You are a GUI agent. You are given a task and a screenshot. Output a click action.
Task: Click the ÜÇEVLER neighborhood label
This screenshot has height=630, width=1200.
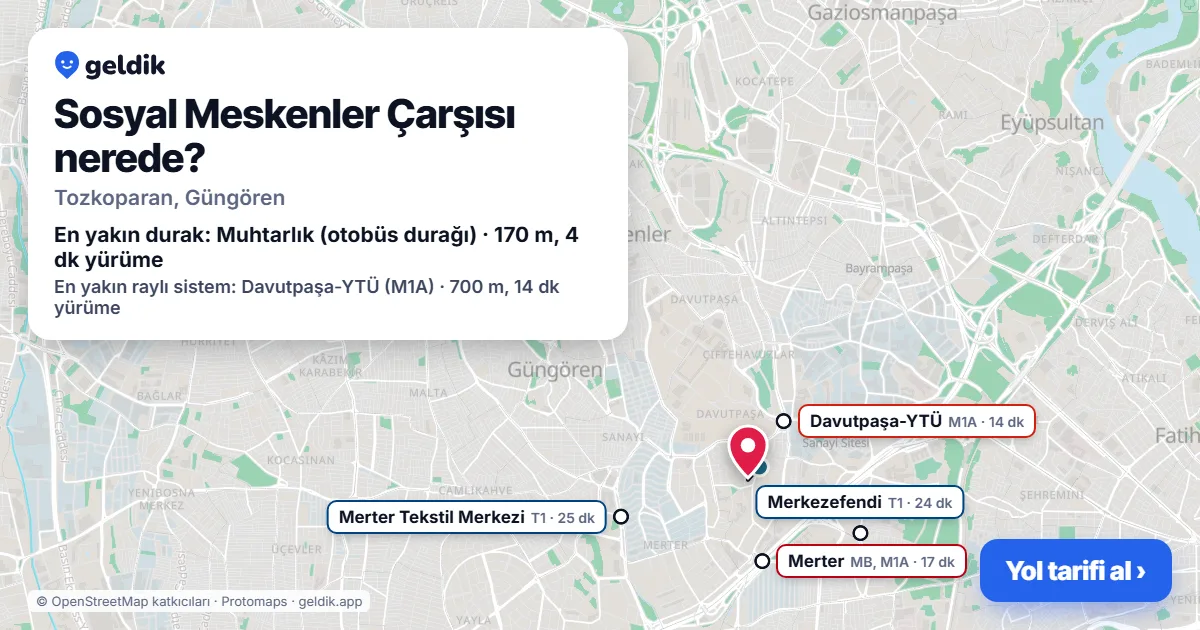coord(297,549)
